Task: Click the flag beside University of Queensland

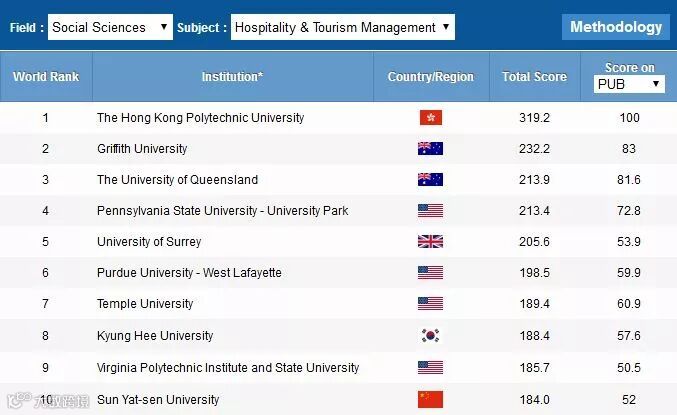Action: 430,180
